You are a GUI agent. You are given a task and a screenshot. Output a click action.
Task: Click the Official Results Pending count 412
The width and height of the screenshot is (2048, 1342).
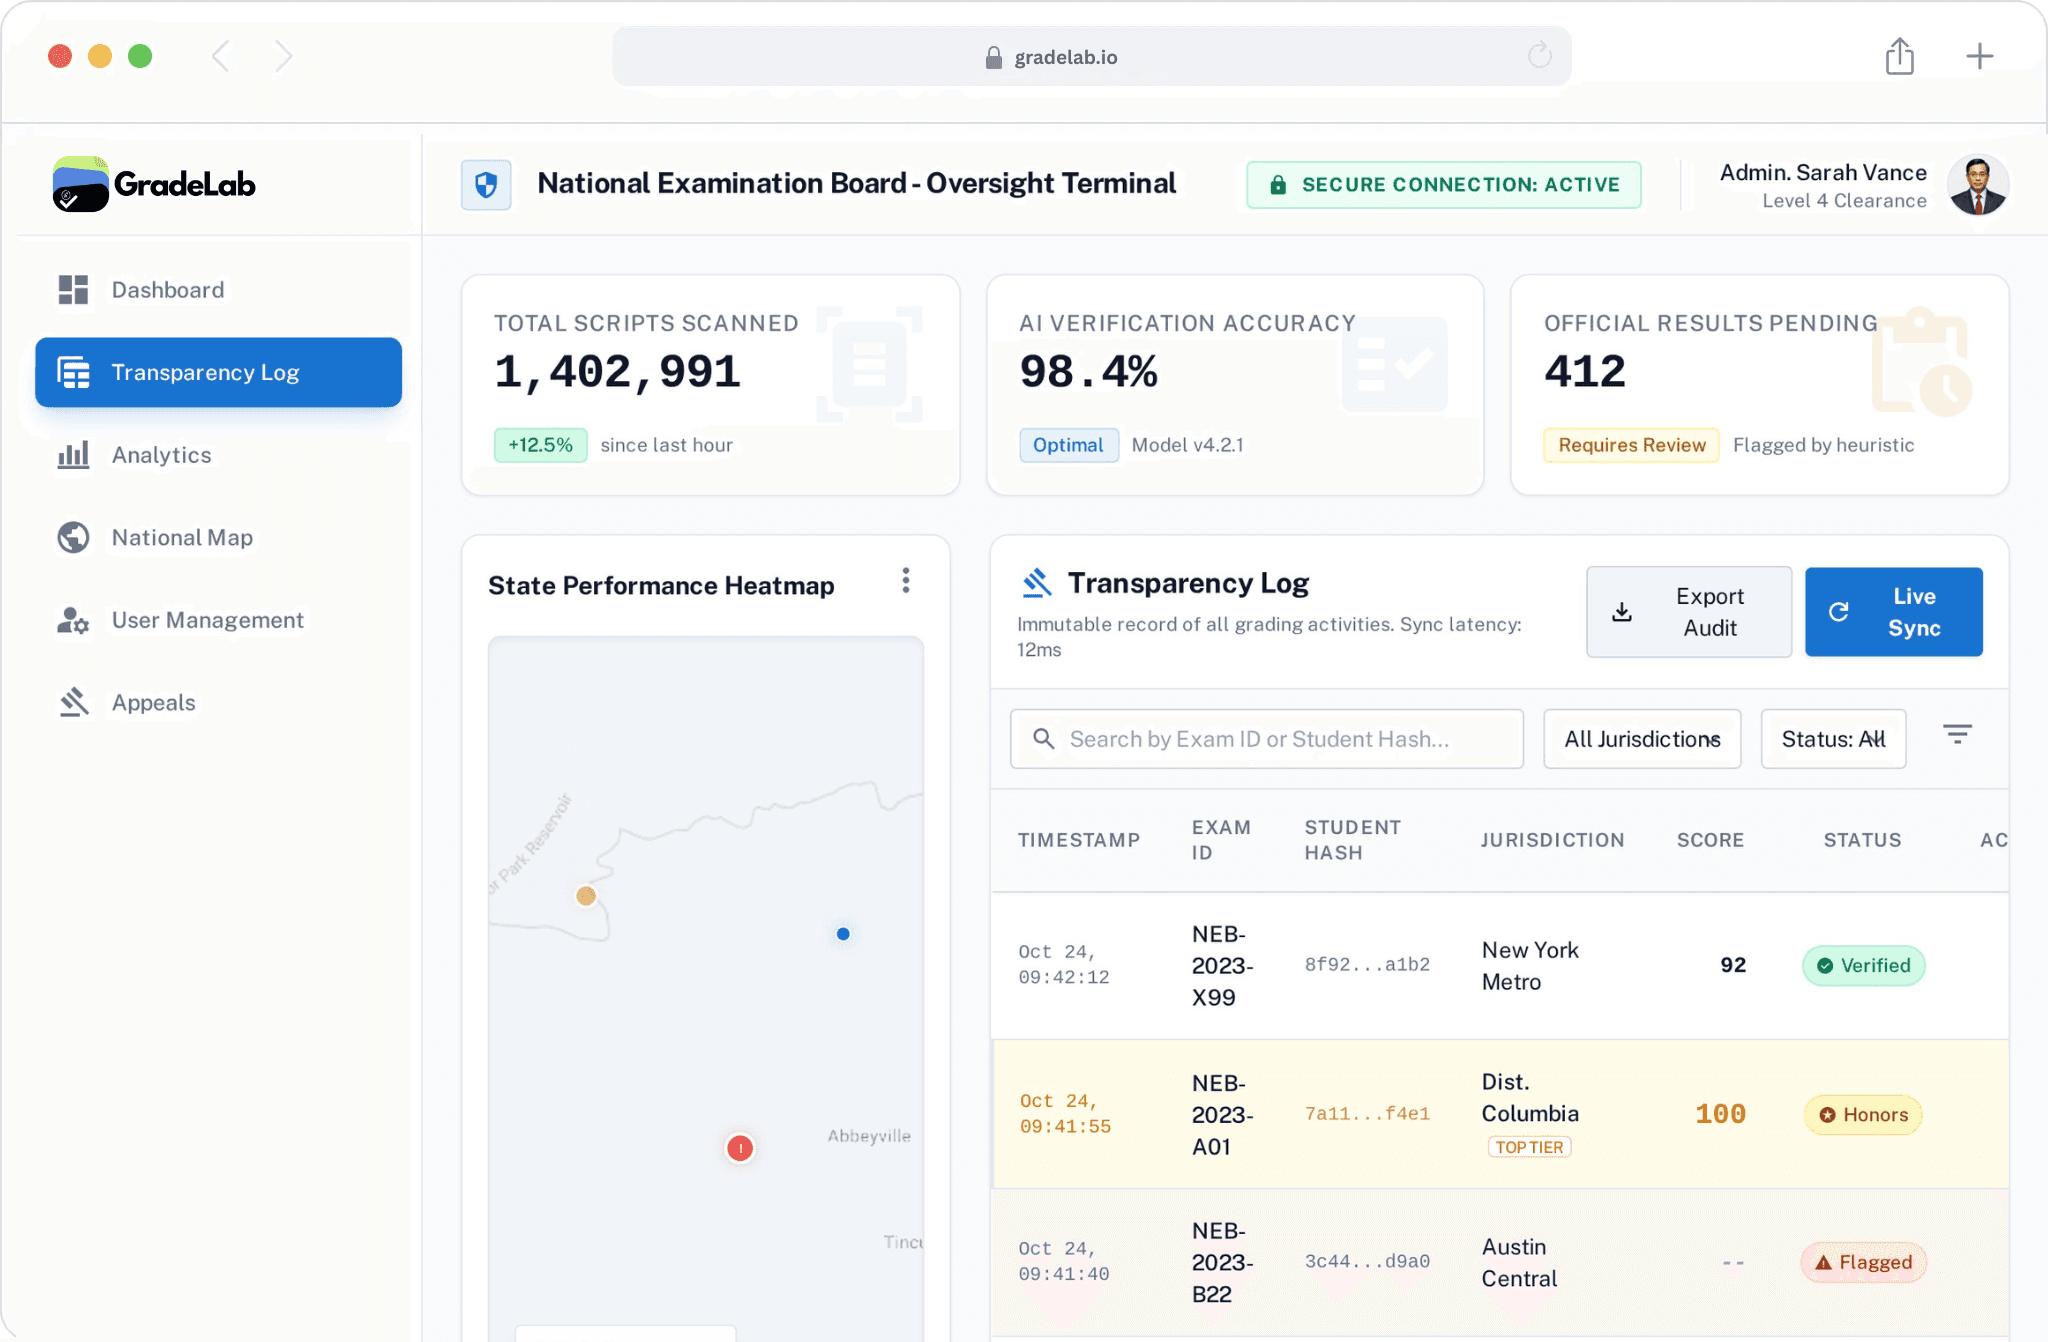point(1585,372)
